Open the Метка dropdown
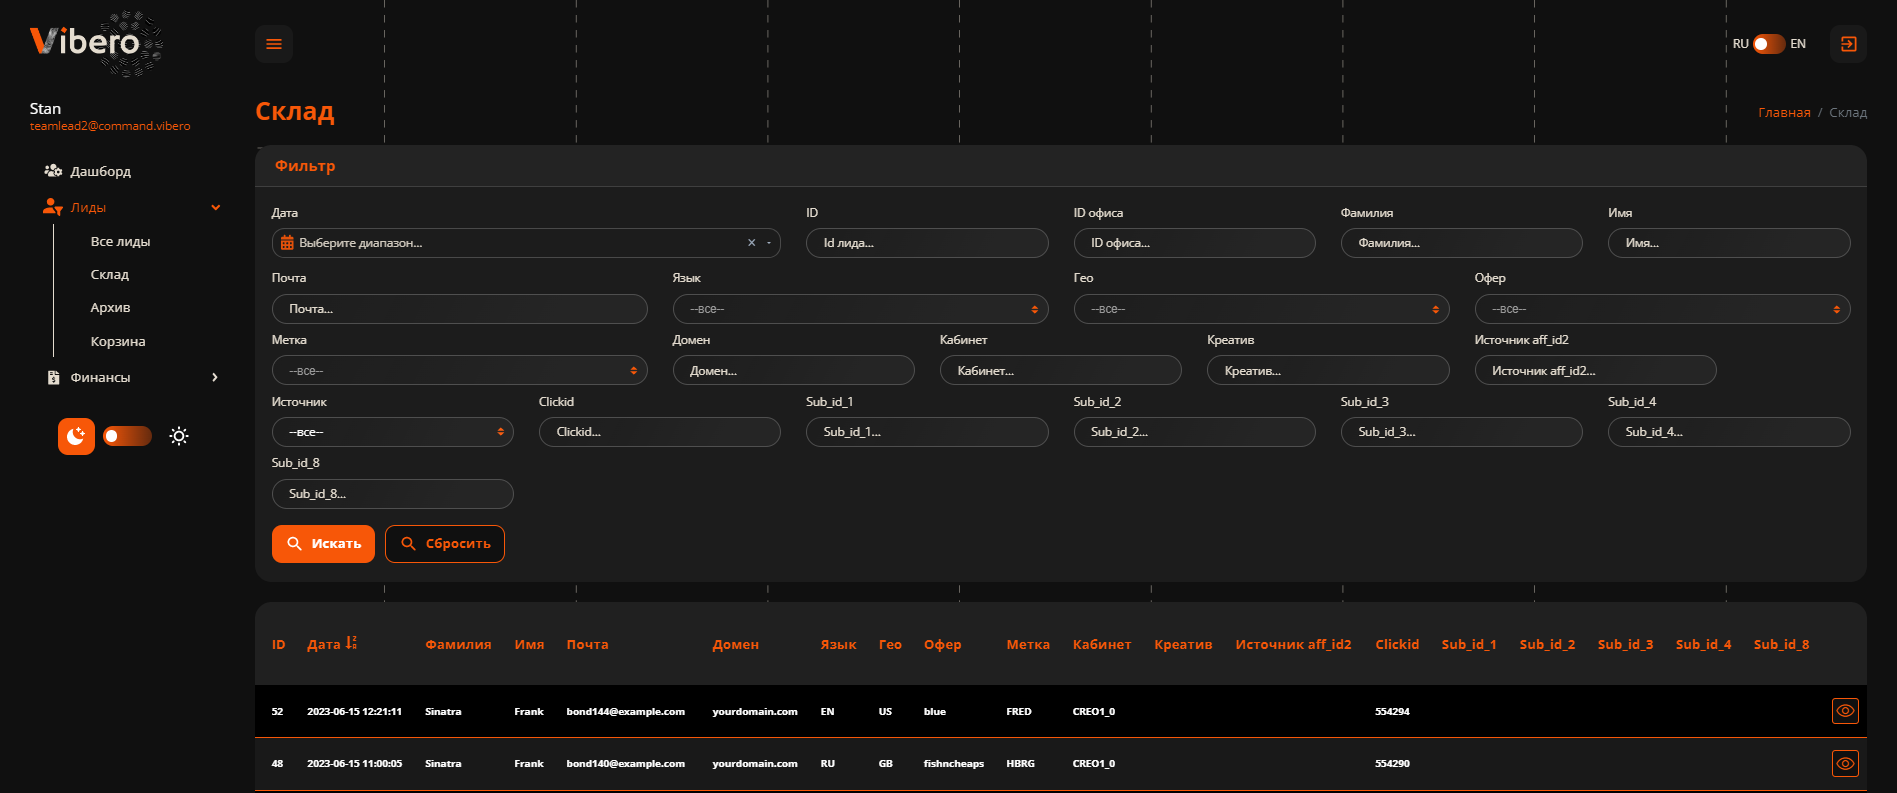 (x=459, y=371)
